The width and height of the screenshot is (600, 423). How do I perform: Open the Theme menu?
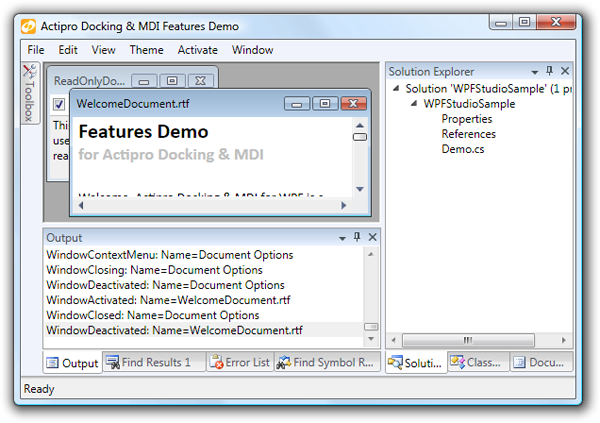coord(146,50)
